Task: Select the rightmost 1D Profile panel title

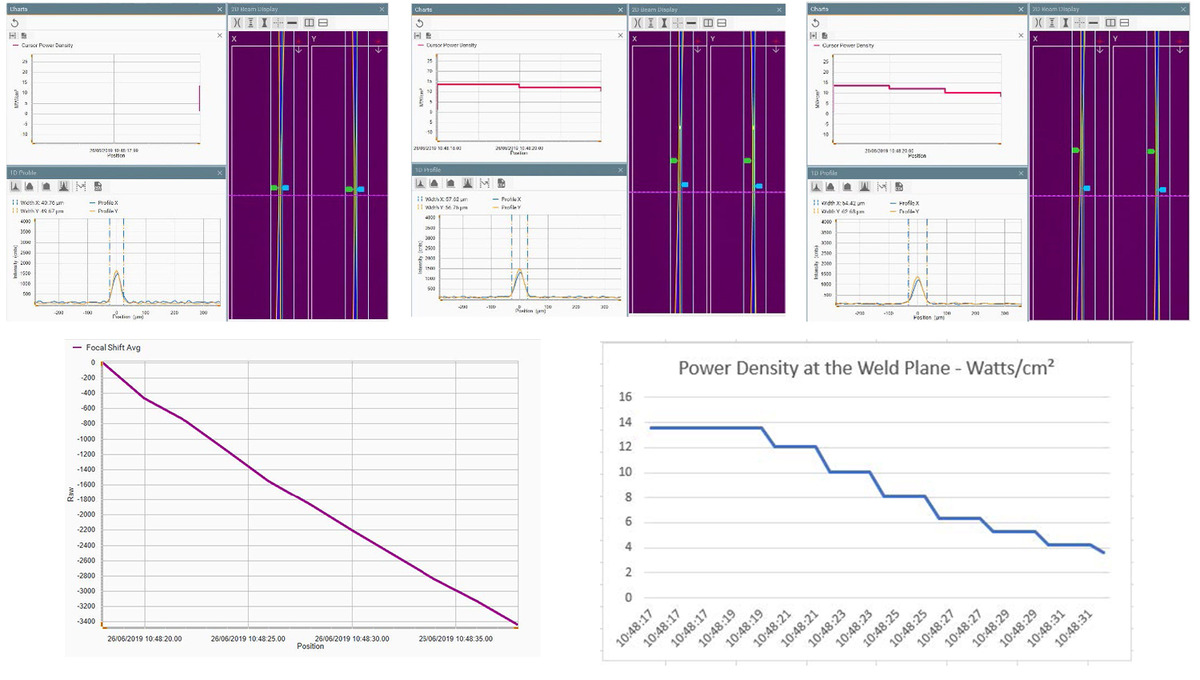Action: point(826,172)
